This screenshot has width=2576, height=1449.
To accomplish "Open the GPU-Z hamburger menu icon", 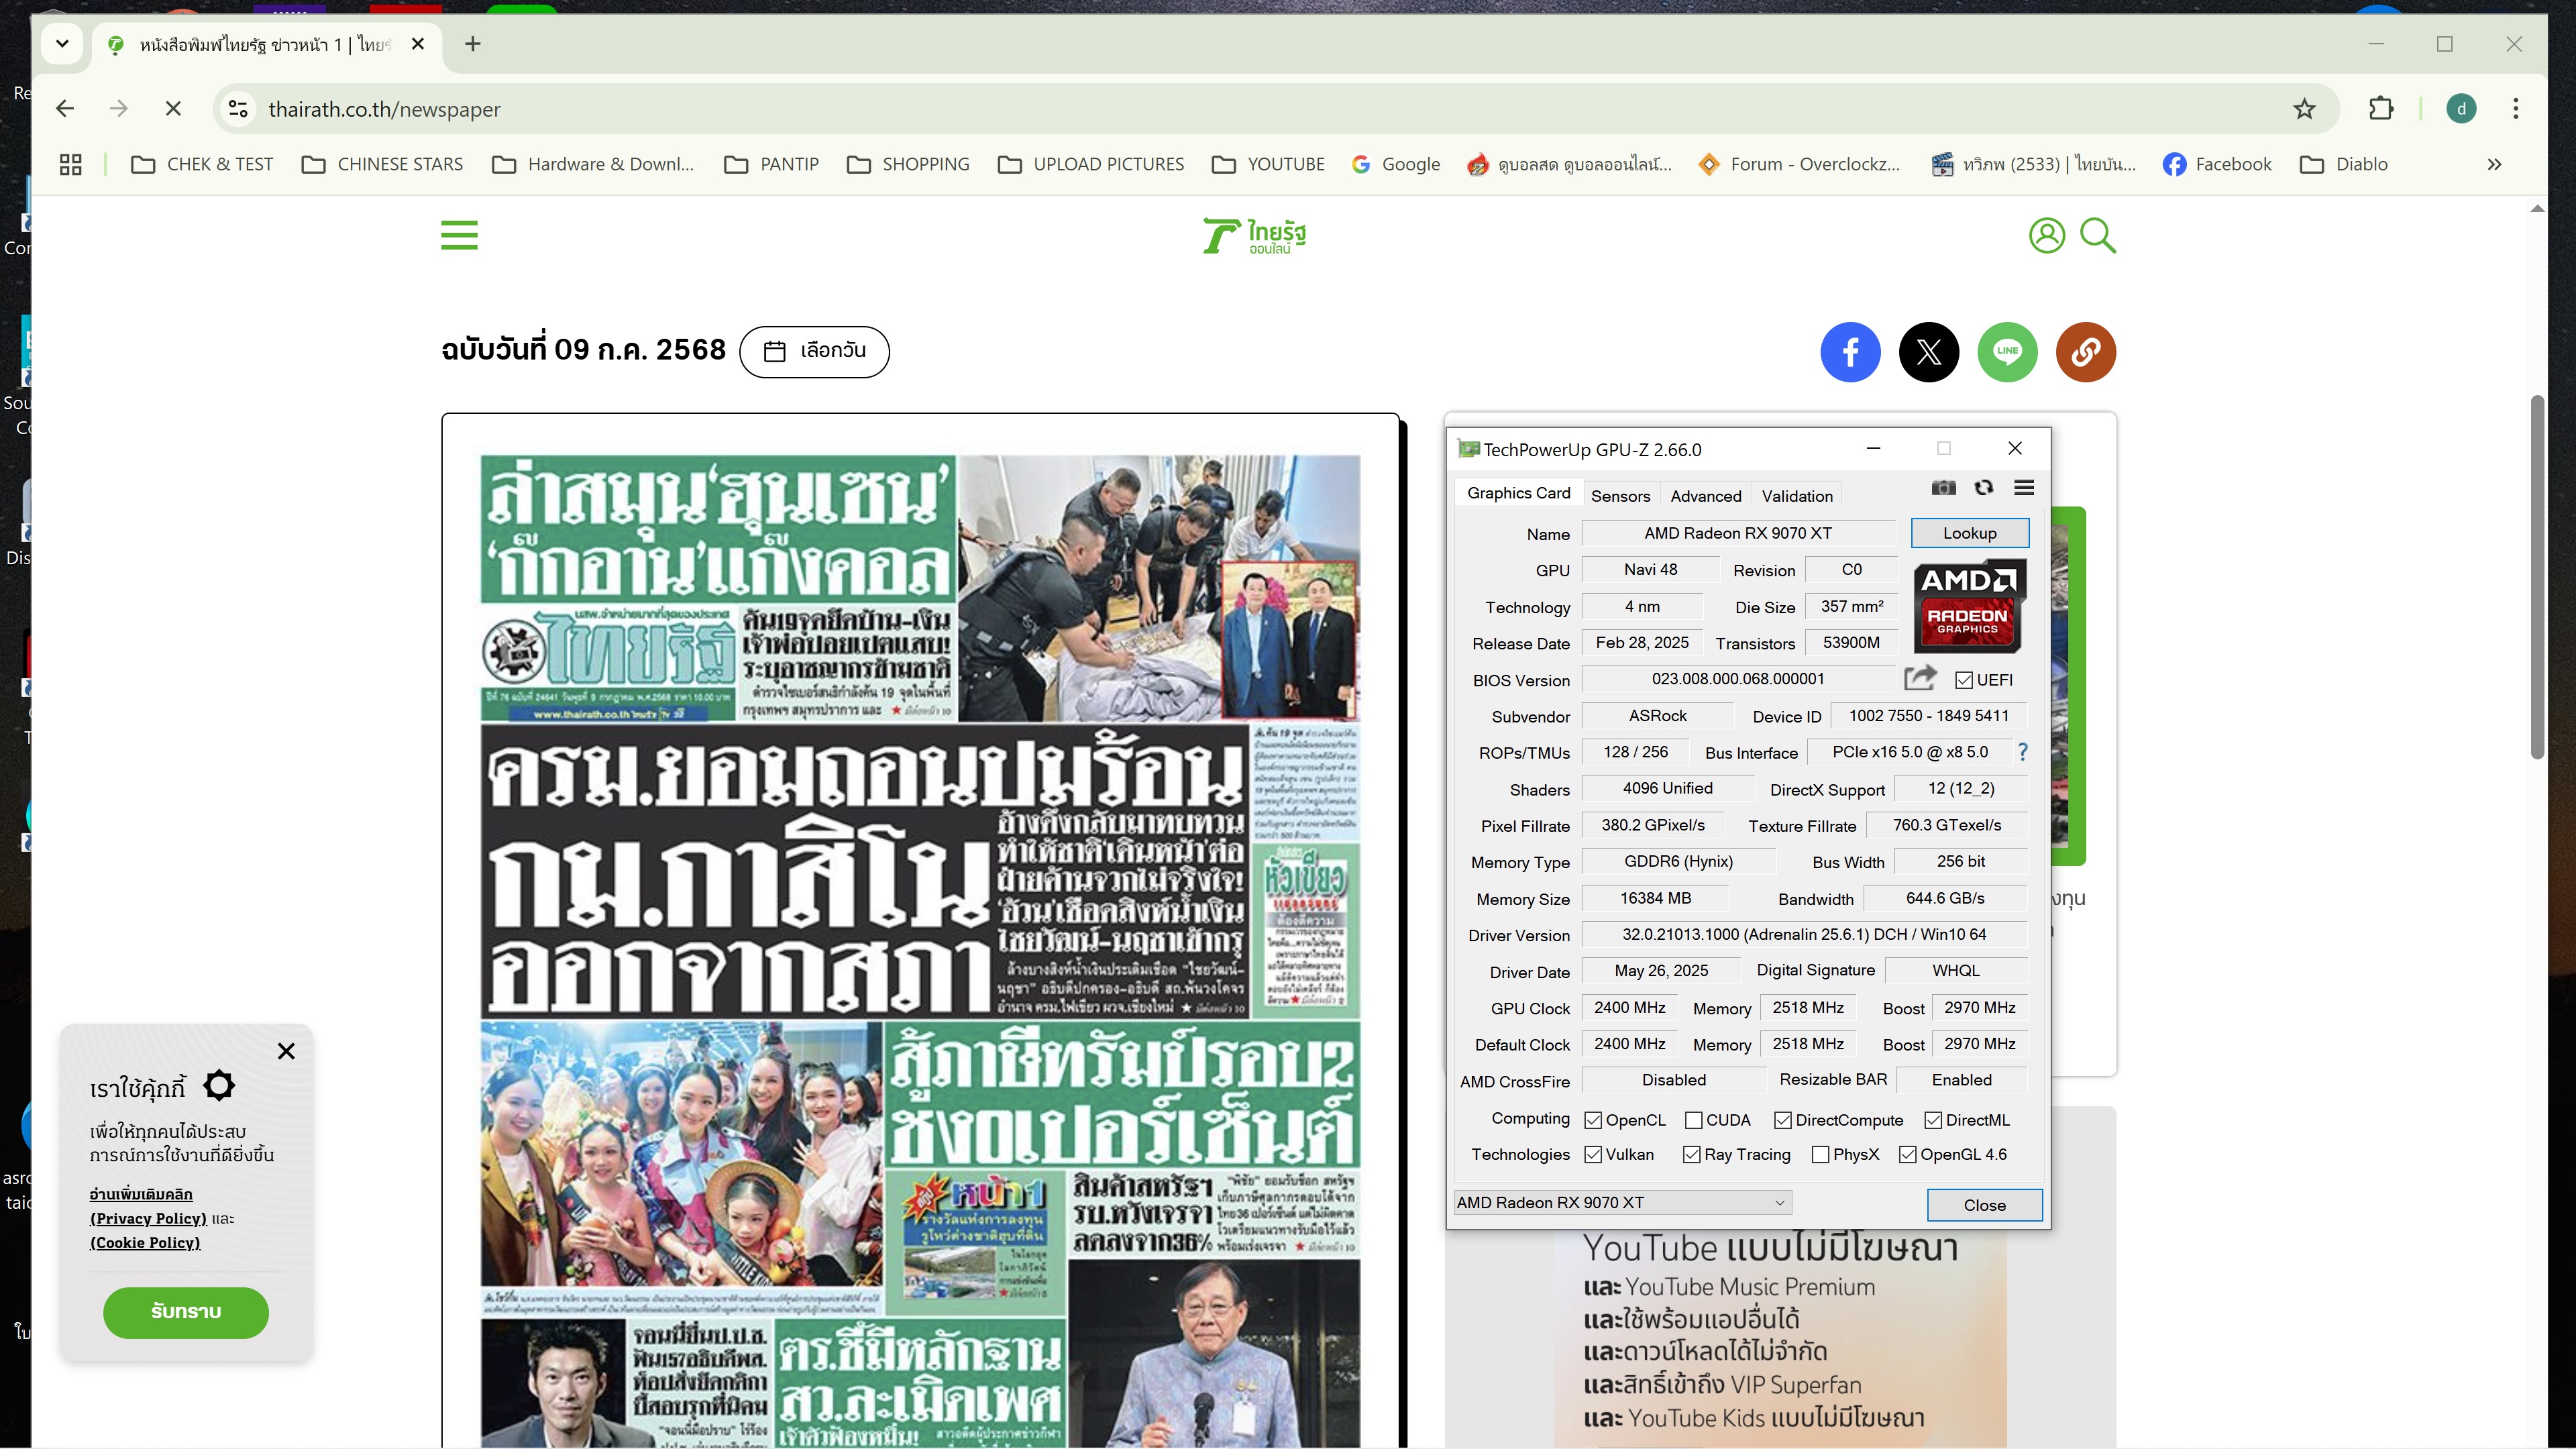I will [2024, 488].
